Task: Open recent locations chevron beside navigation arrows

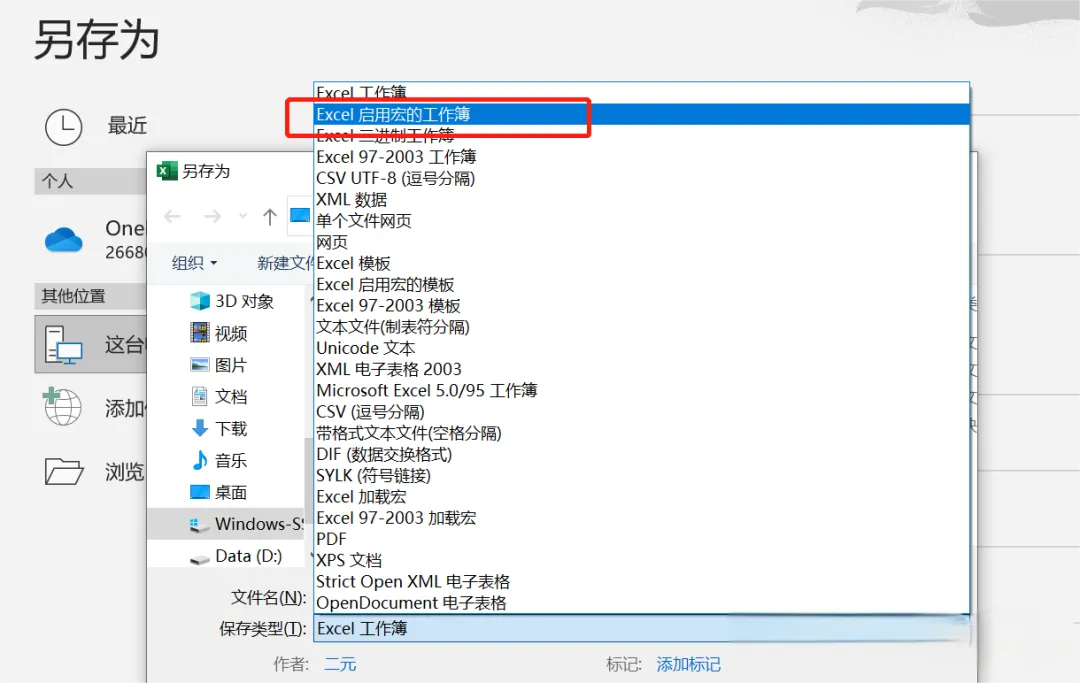Action: click(242, 217)
